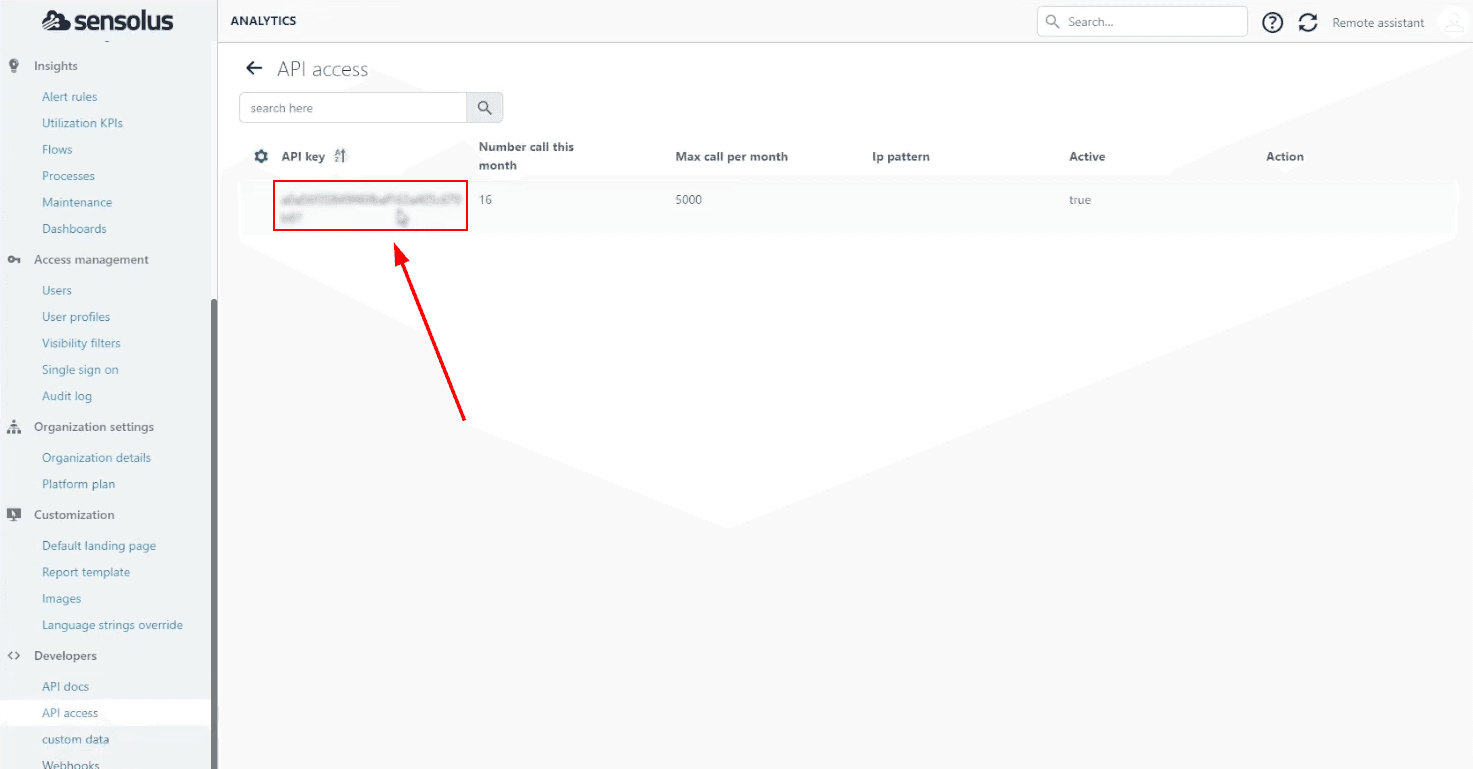Click the magnifier search button
The height and width of the screenshot is (769, 1473).
(x=485, y=108)
